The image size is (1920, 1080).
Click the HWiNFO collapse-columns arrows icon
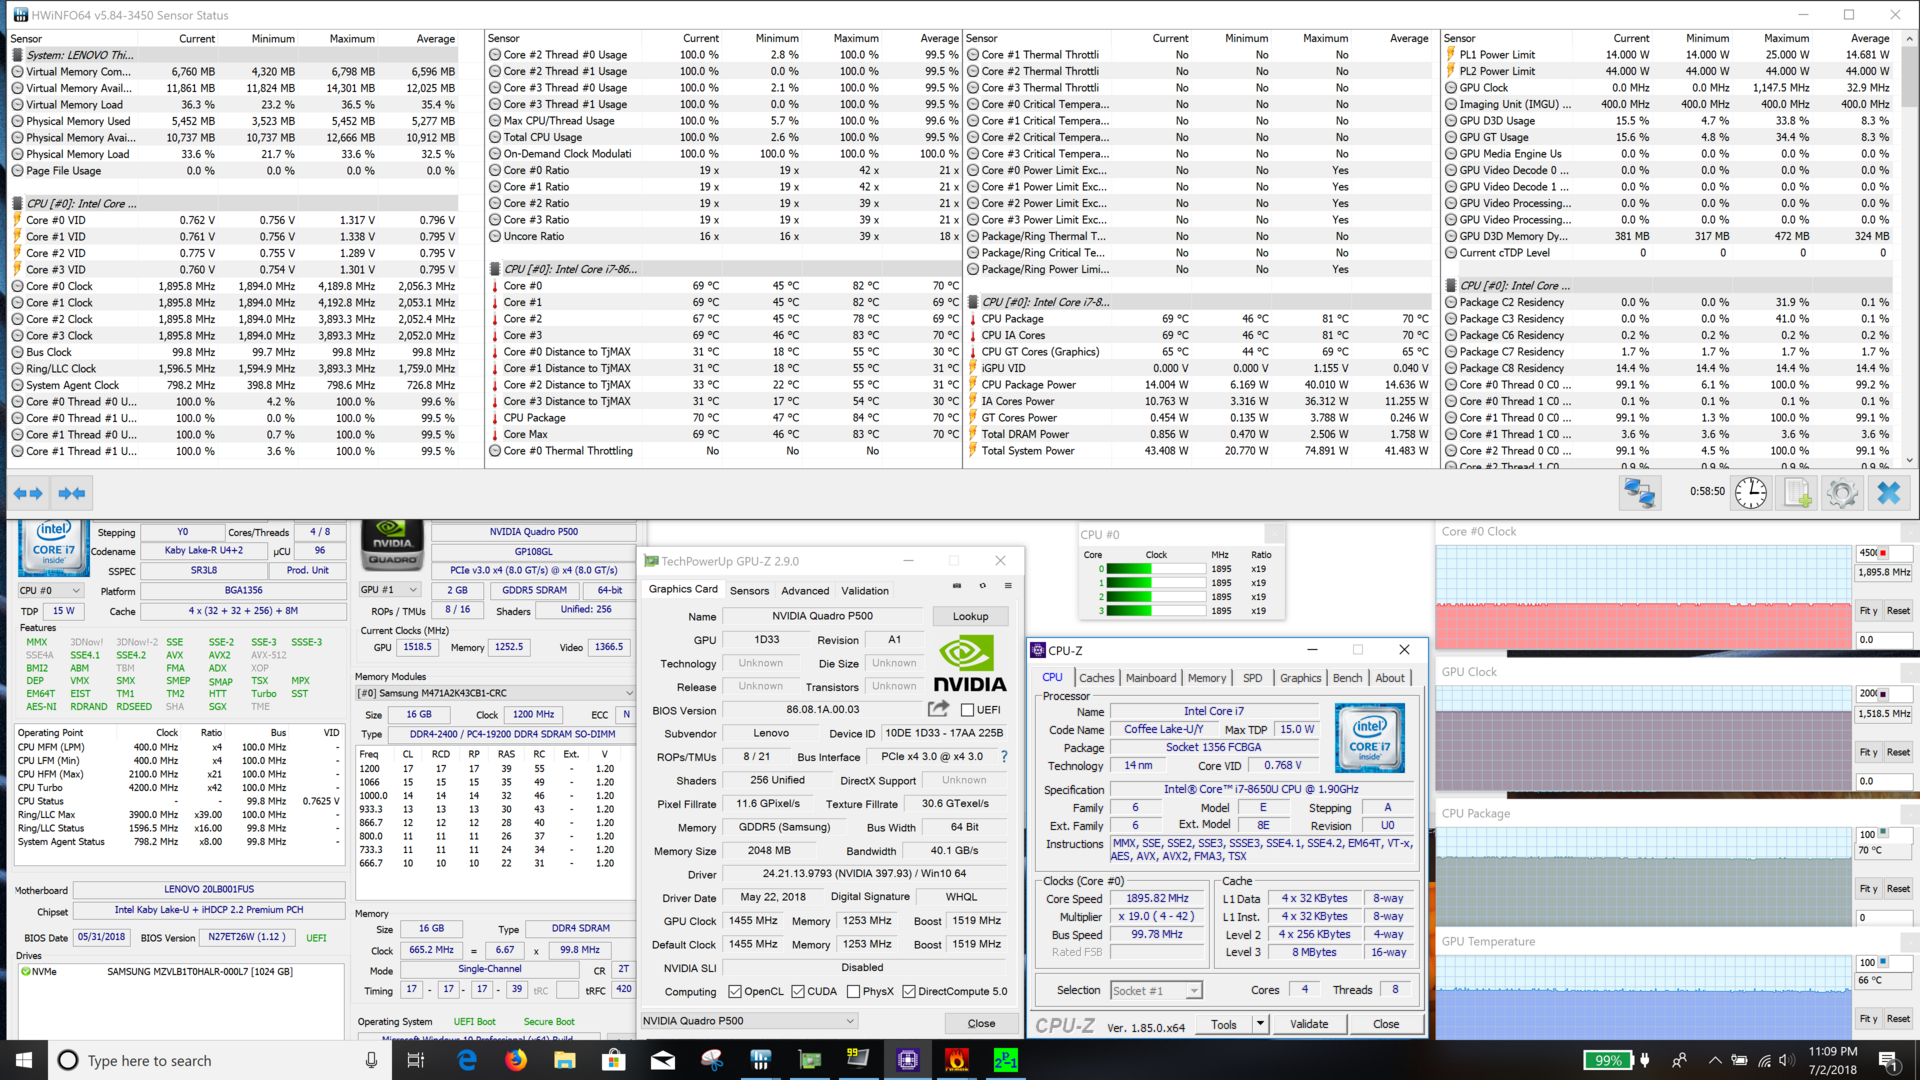point(71,493)
